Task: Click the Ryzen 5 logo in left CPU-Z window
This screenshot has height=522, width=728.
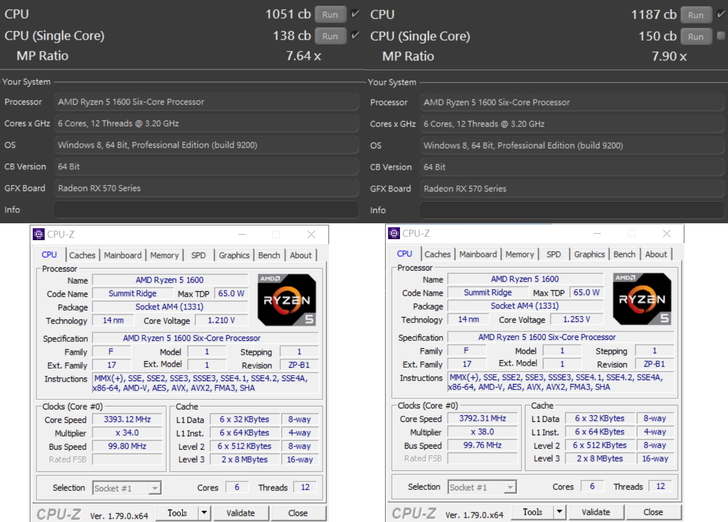Action: point(286,298)
